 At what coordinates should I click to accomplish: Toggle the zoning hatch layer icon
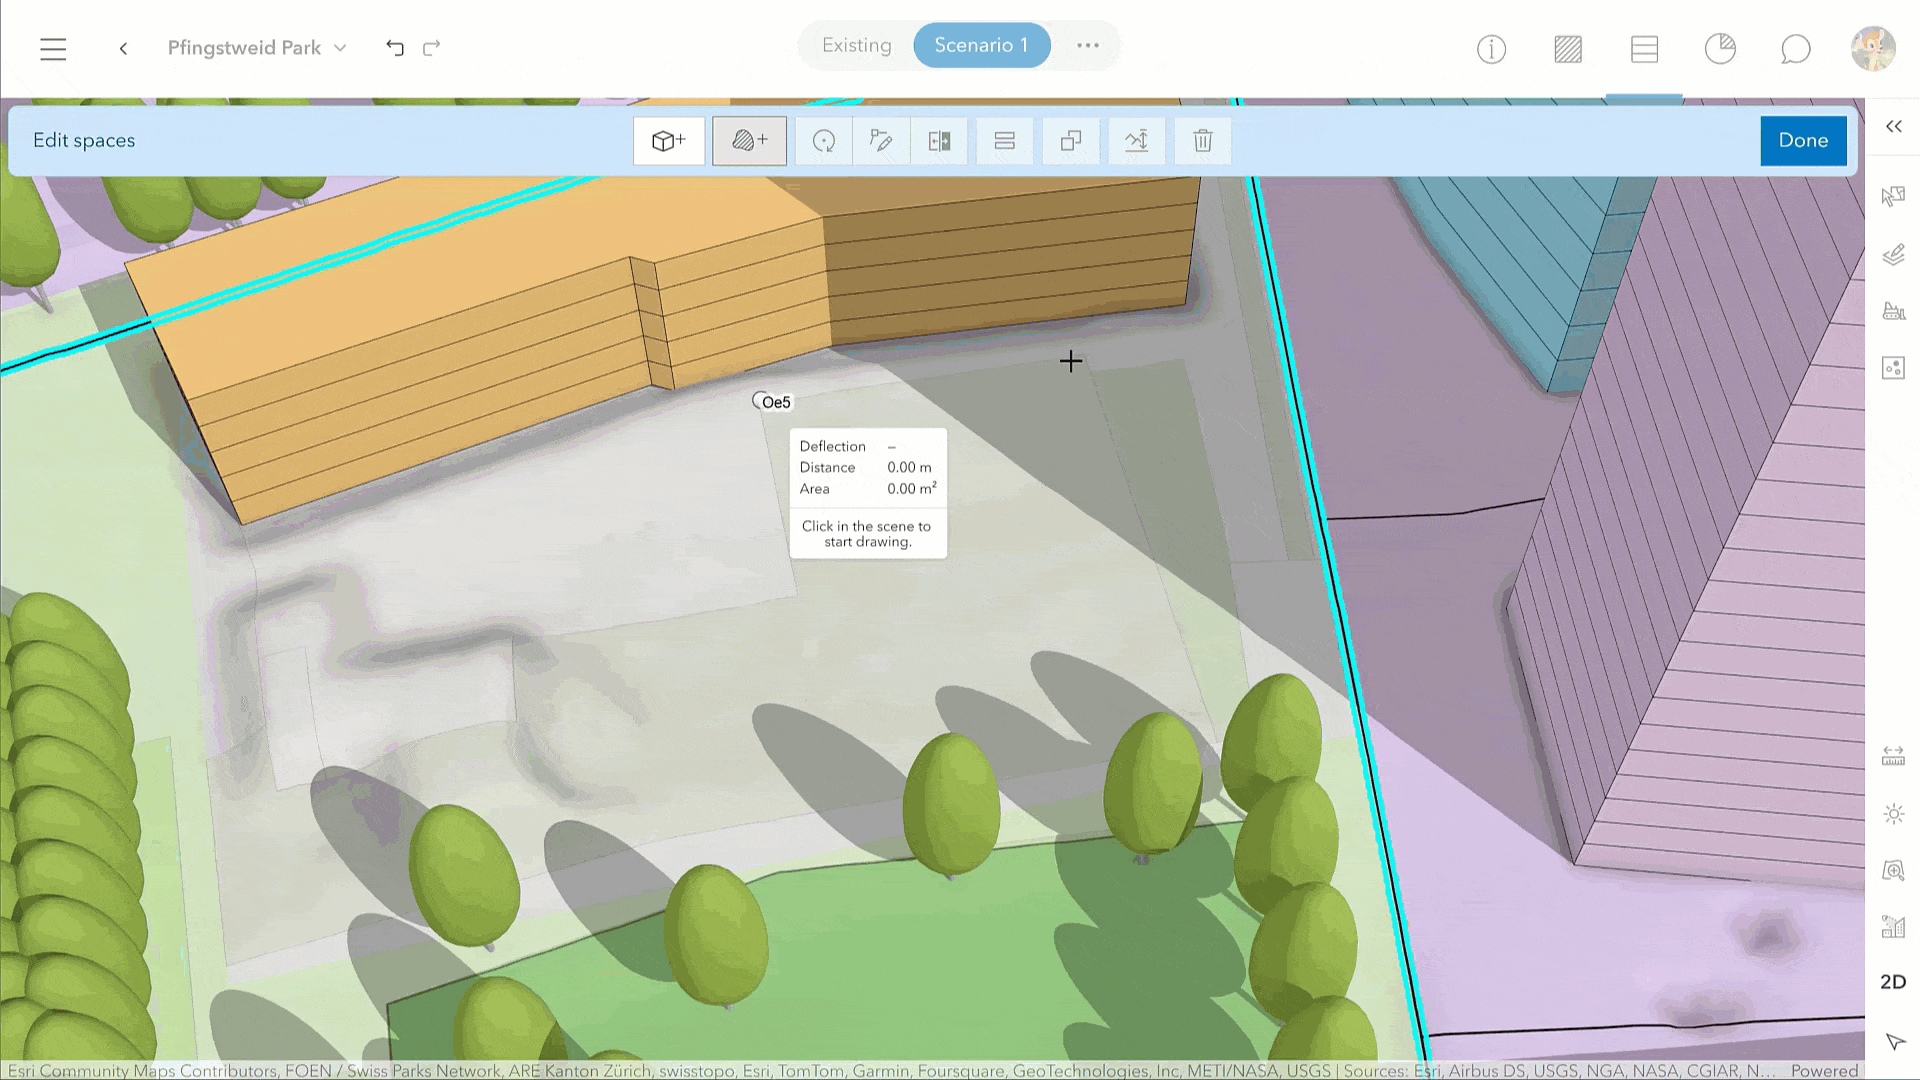(1567, 48)
